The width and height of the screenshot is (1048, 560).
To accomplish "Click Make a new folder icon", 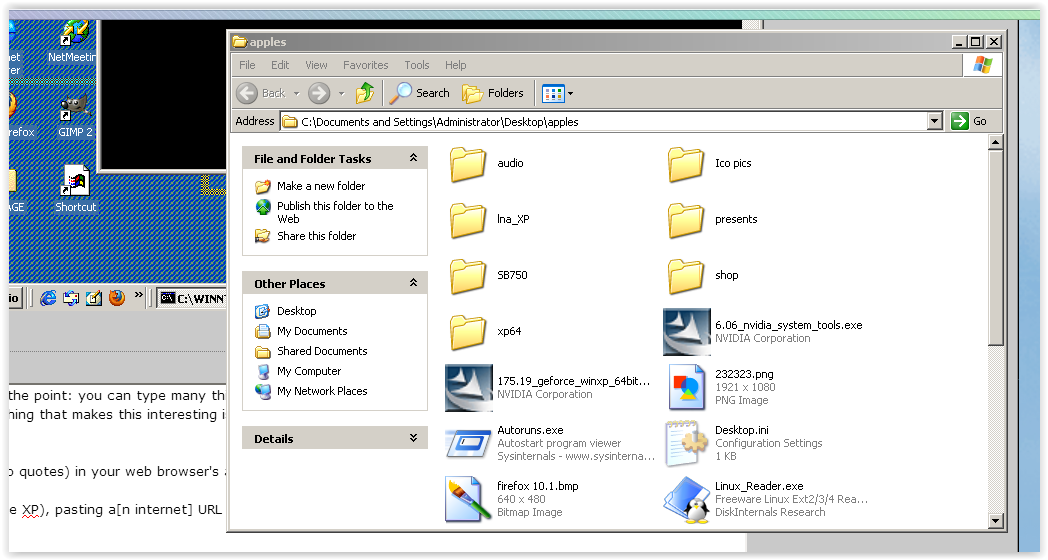I will pyautogui.click(x=263, y=186).
